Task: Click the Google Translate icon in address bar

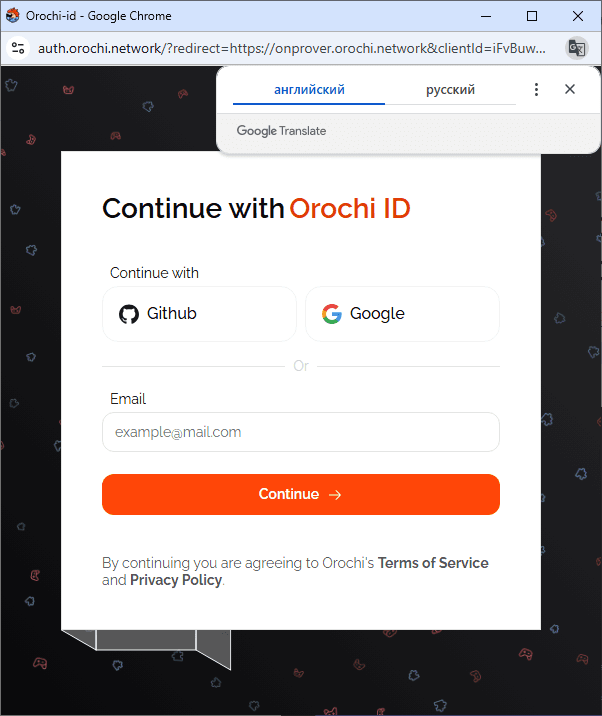Action: tap(577, 48)
